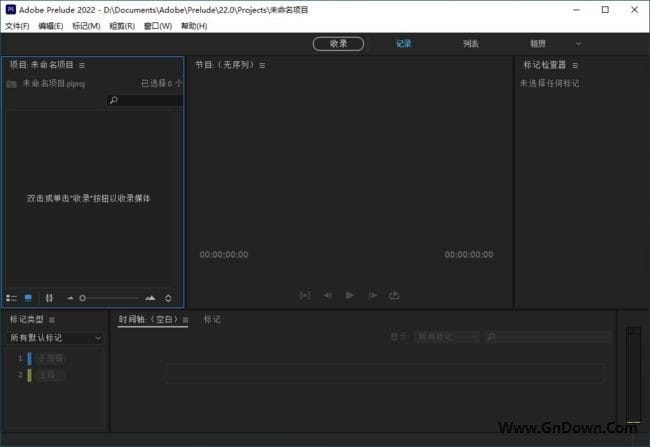Expand the 所有默认标记 dropdown

click(55, 338)
